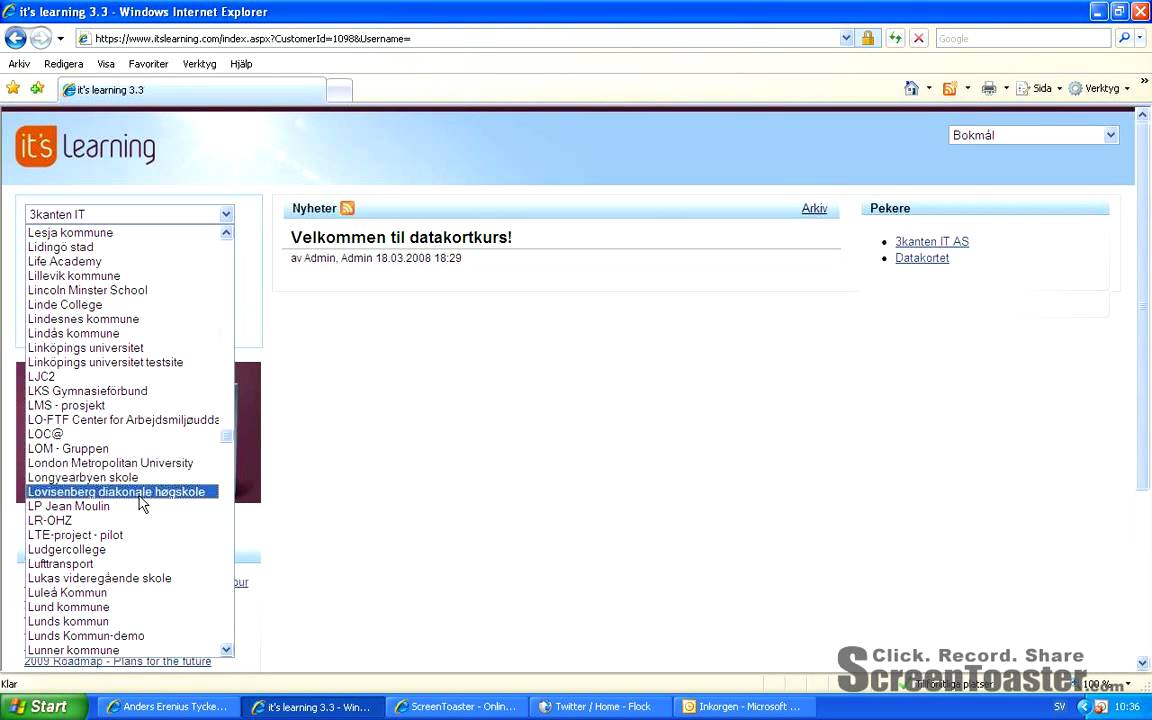This screenshot has width=1152, height=720.
Task: Open the 3kanten IT AS link
Action: coord(932,242)
